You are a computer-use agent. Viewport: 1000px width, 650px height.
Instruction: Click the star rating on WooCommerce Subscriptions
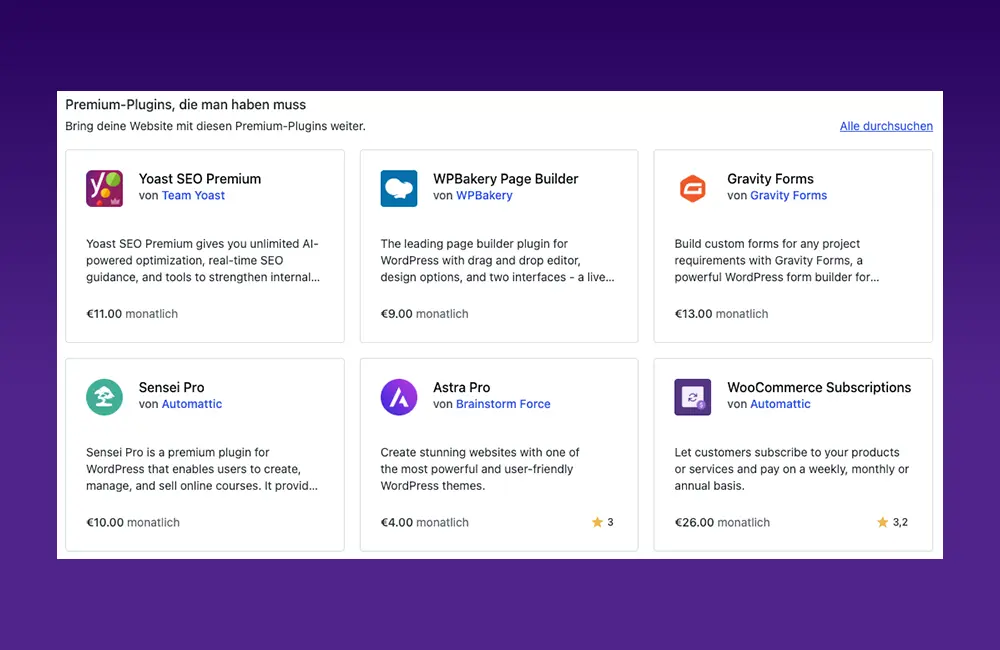[x=892, y=522]
